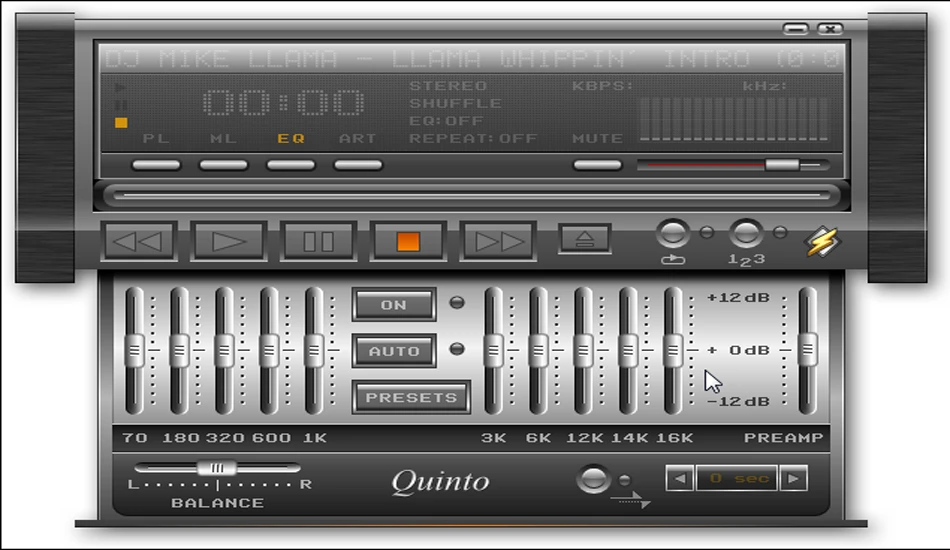
Task: Toggle the crossfade knob button
Action: tap(593, 479)
